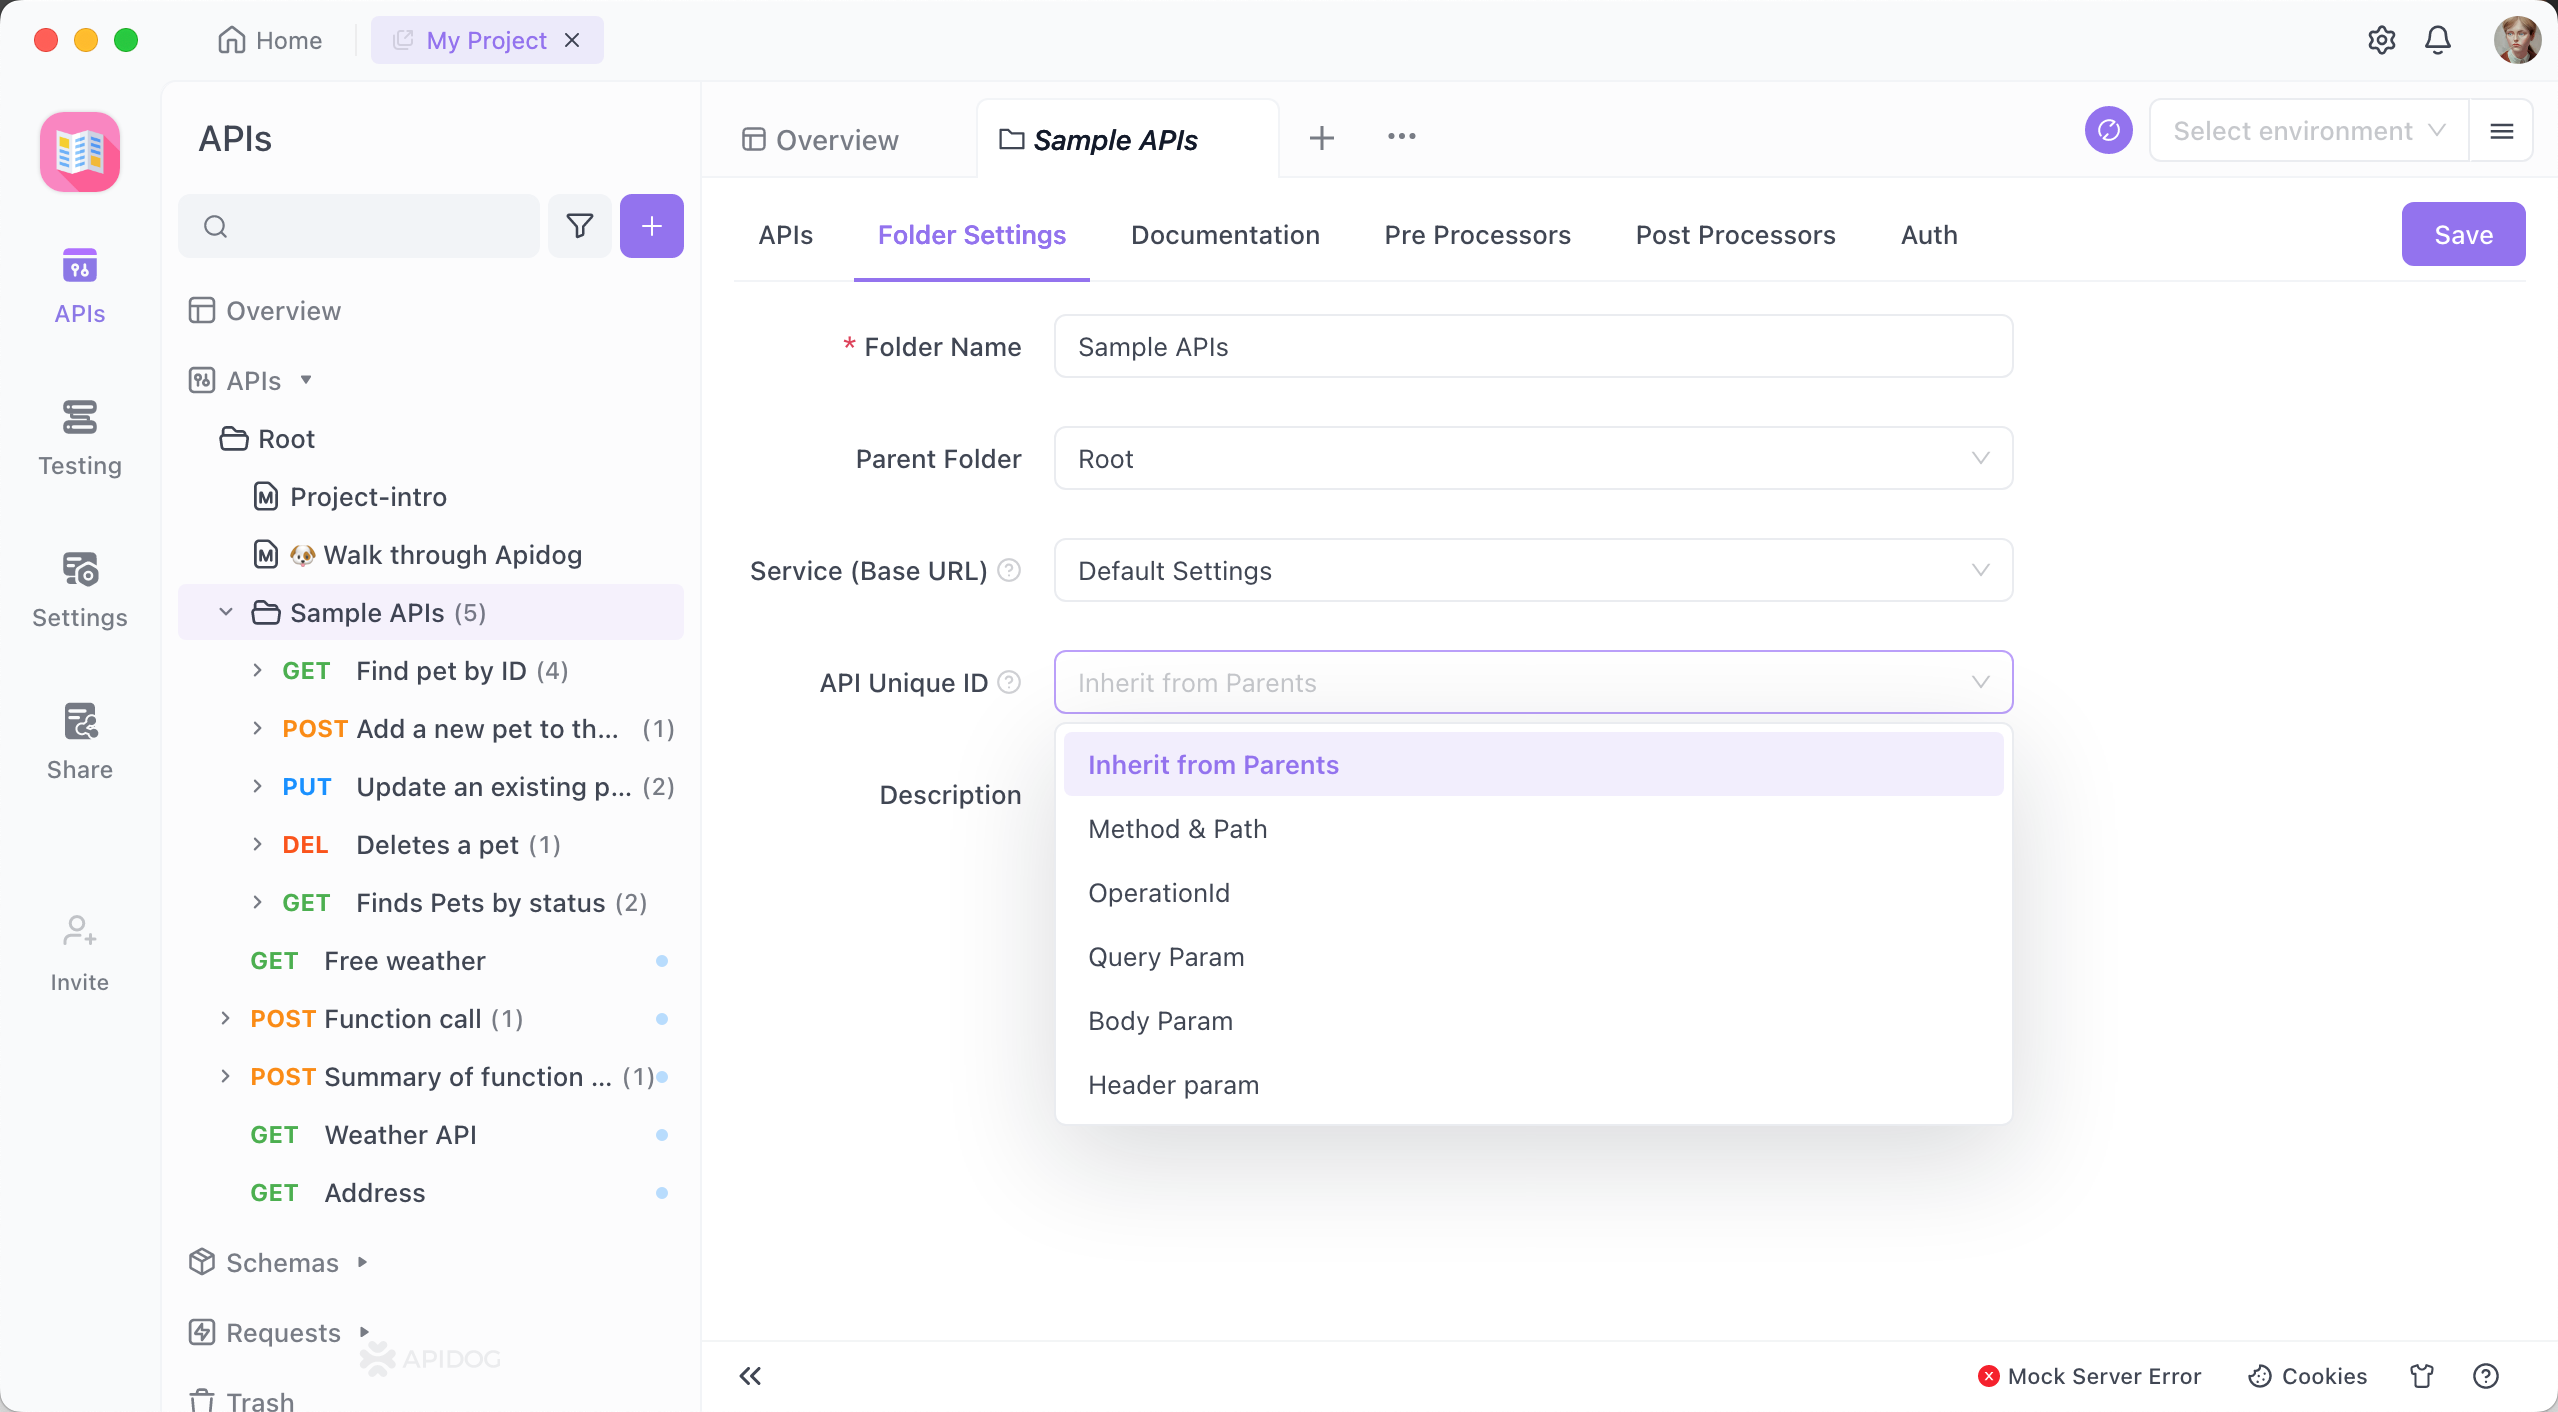Collapse sidebar with double-chevron icon
The image size is (2558, 1412).
[x=750, y=1376]
